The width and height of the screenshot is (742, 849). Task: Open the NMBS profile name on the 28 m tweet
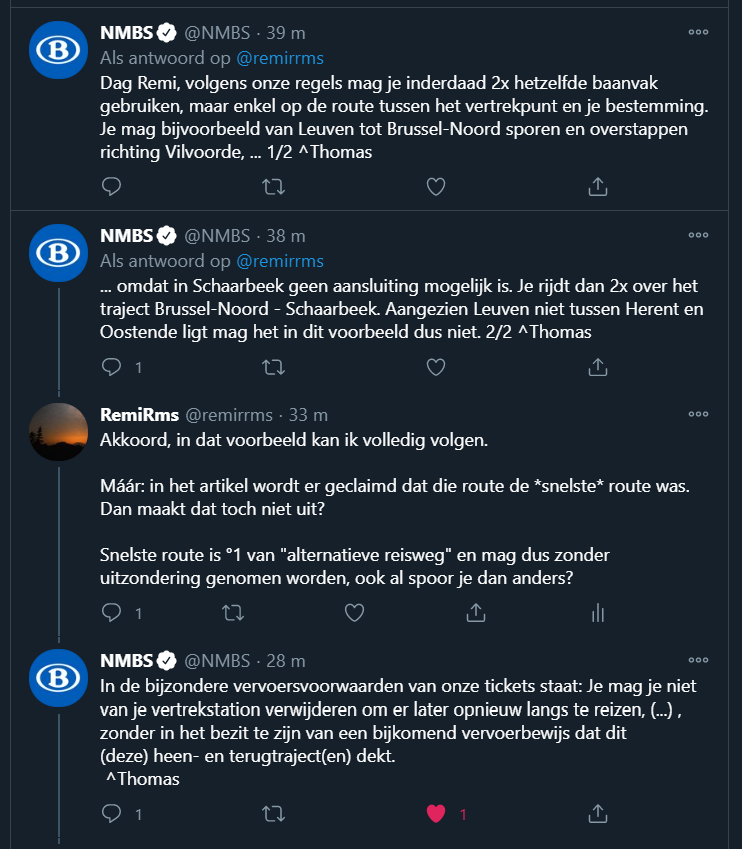click(x=126, y=660)
